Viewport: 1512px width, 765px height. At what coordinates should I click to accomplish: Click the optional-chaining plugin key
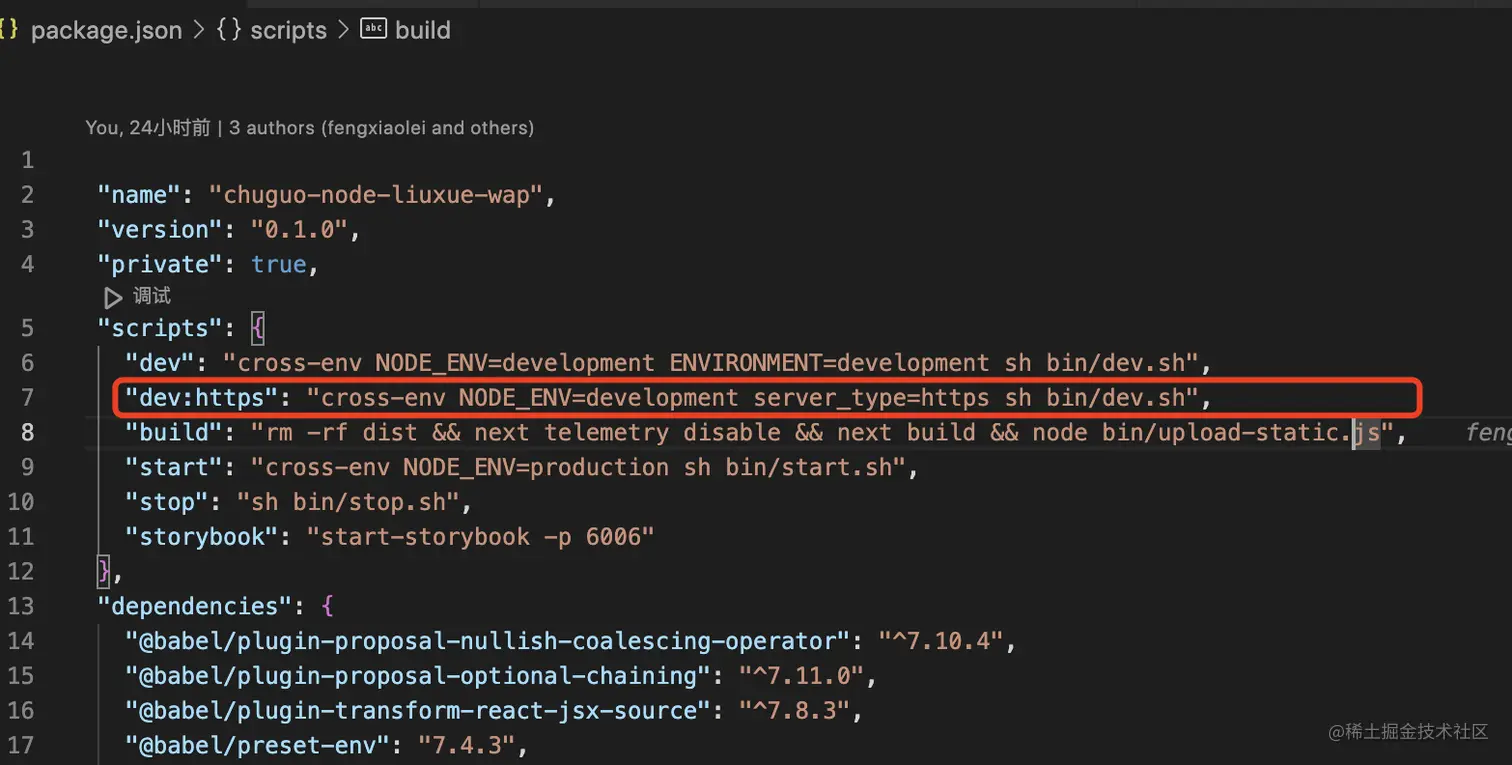coord(417,676)
